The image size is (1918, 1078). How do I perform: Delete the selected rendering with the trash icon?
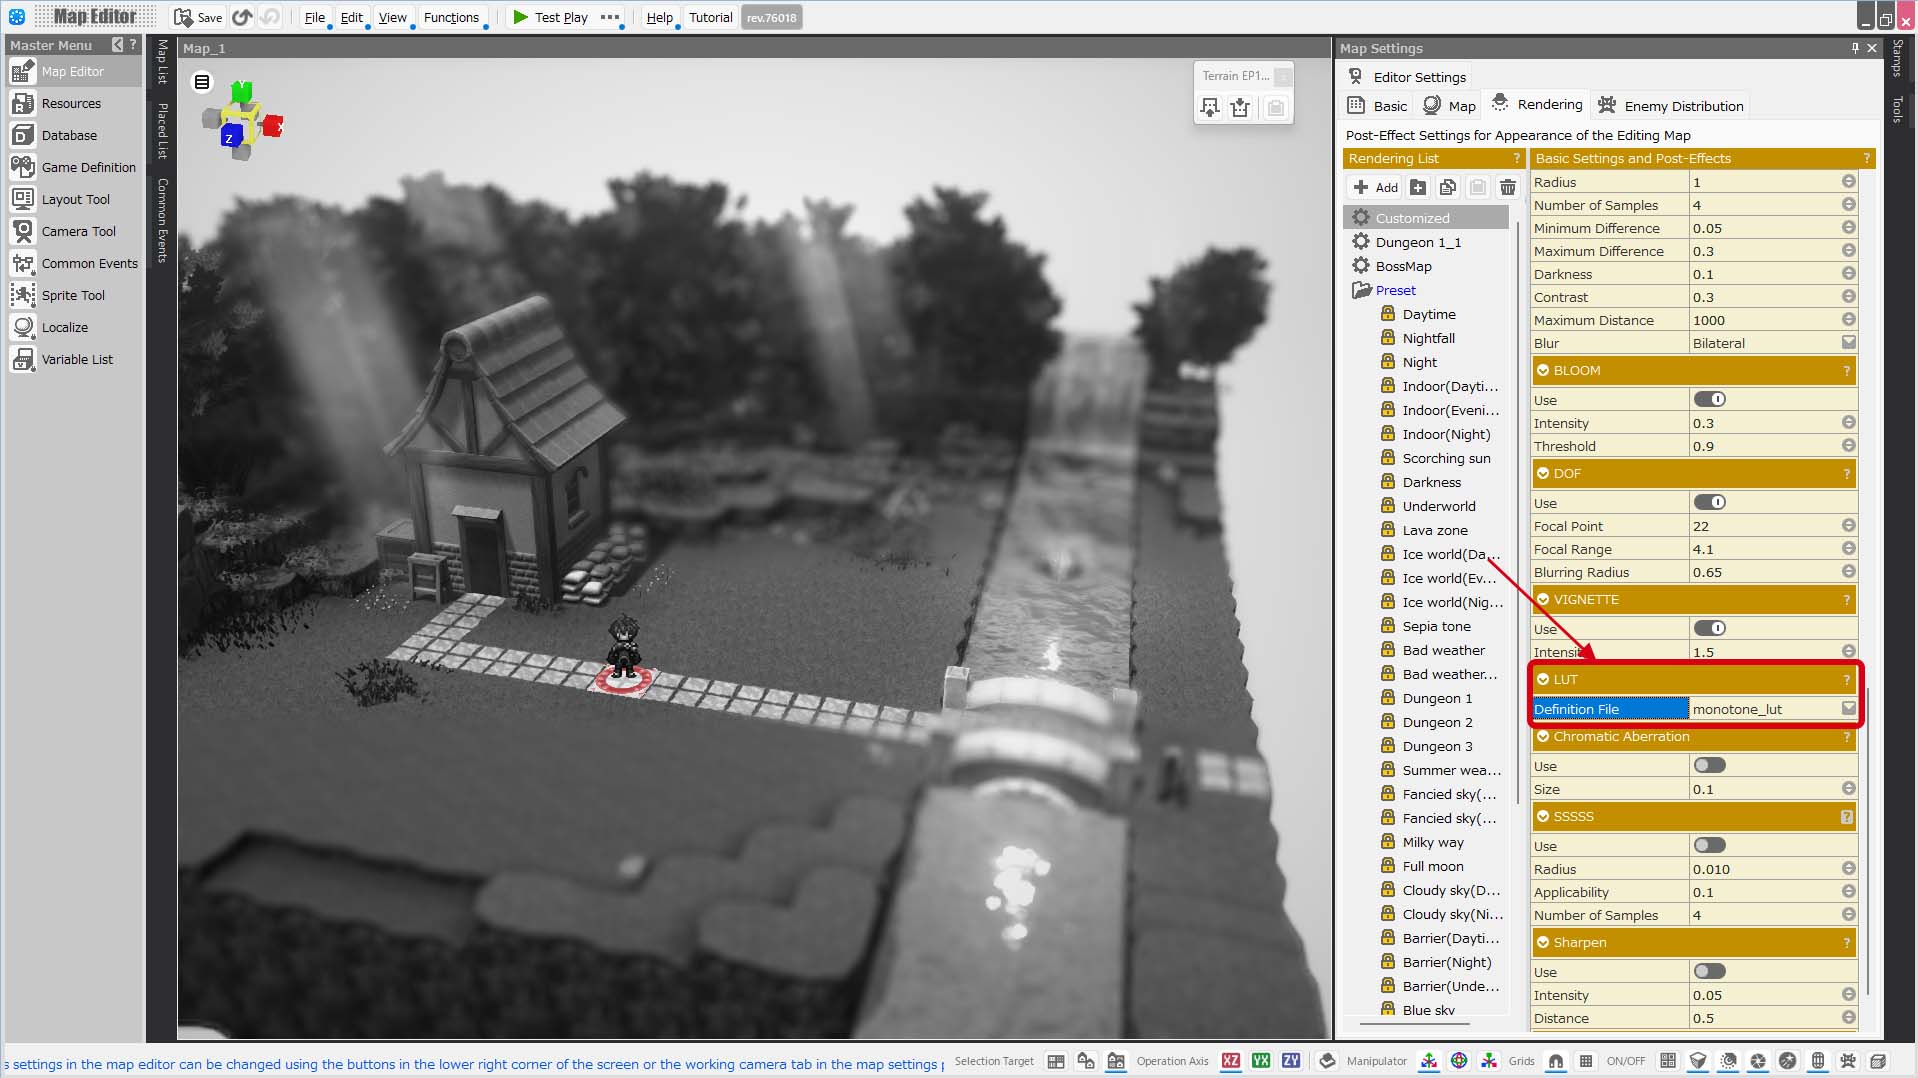[1508, 187]
